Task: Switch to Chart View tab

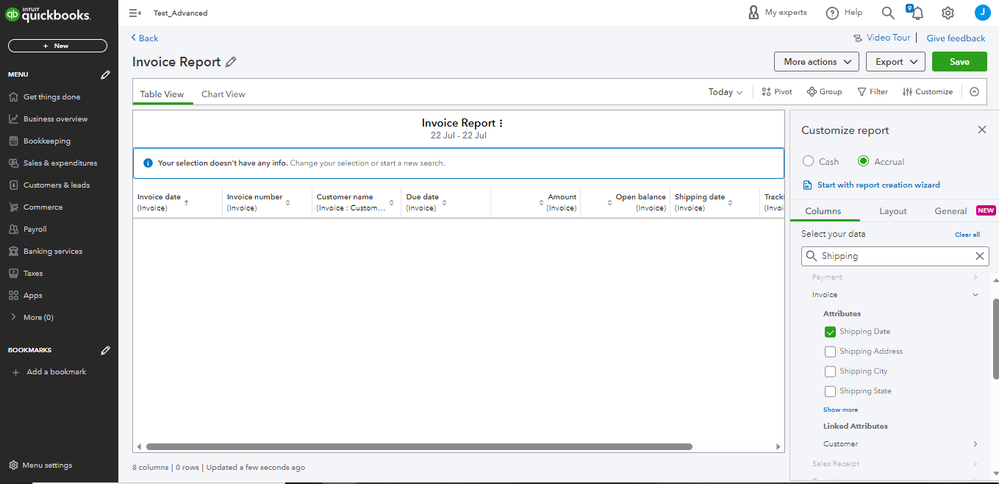Action: [223, 94]
